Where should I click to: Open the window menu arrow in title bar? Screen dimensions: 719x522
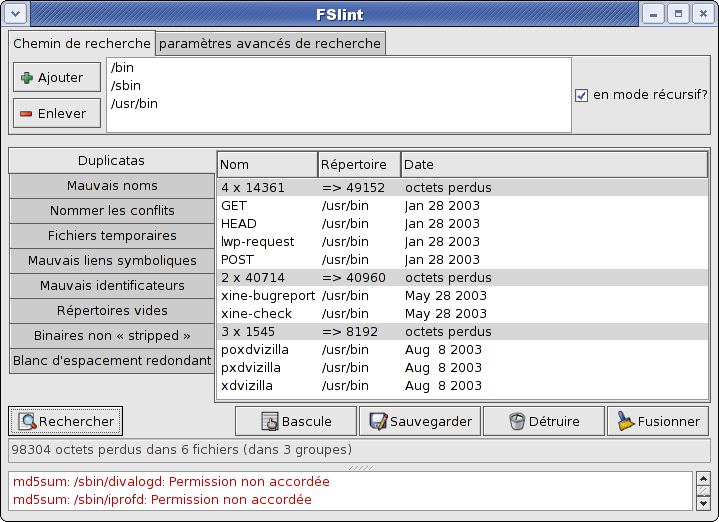(x=16, y=14)
